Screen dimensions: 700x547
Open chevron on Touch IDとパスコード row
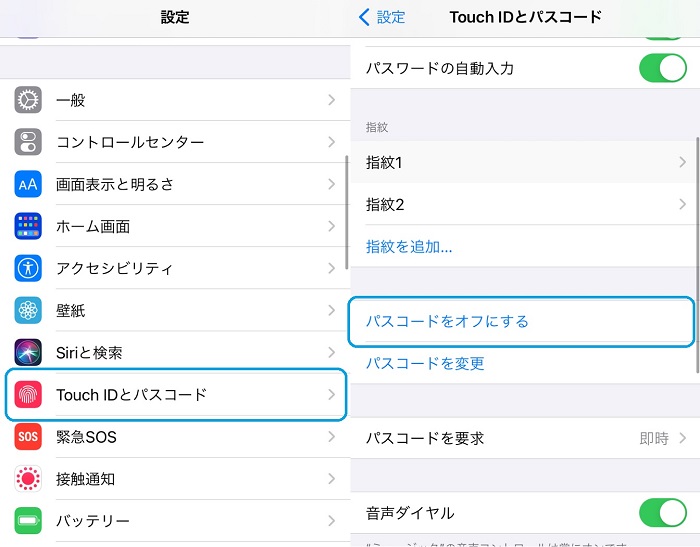(331, 394)
